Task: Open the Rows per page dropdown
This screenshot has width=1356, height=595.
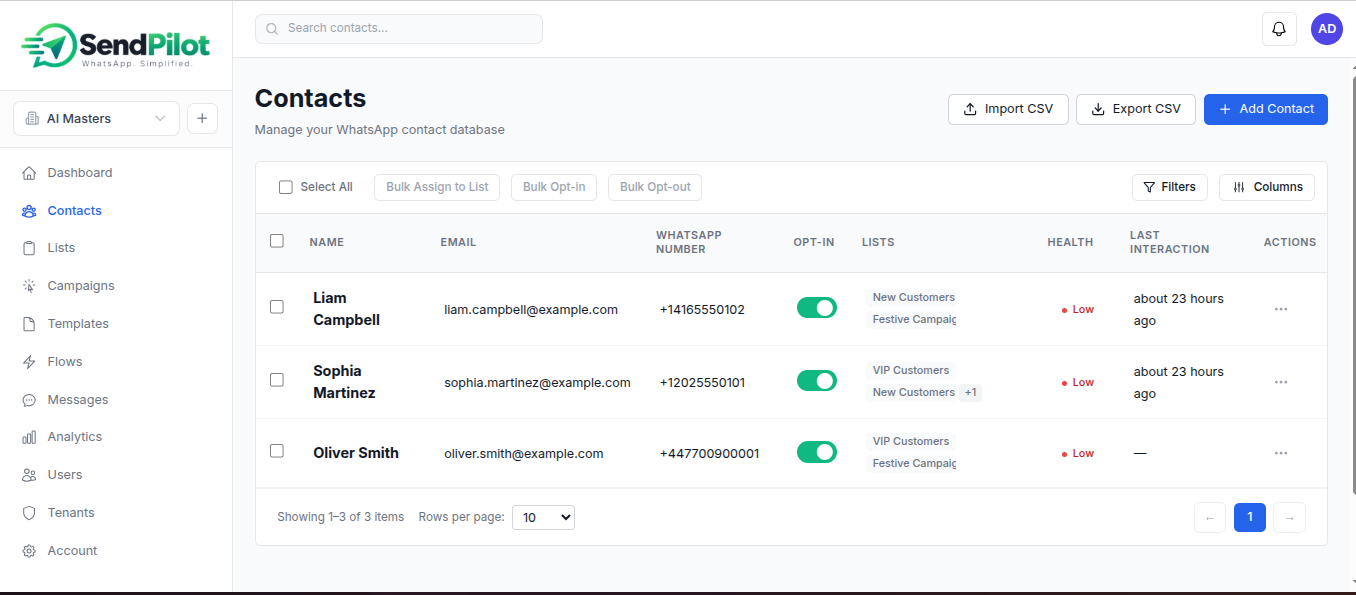Action: (x=543, y=517)
